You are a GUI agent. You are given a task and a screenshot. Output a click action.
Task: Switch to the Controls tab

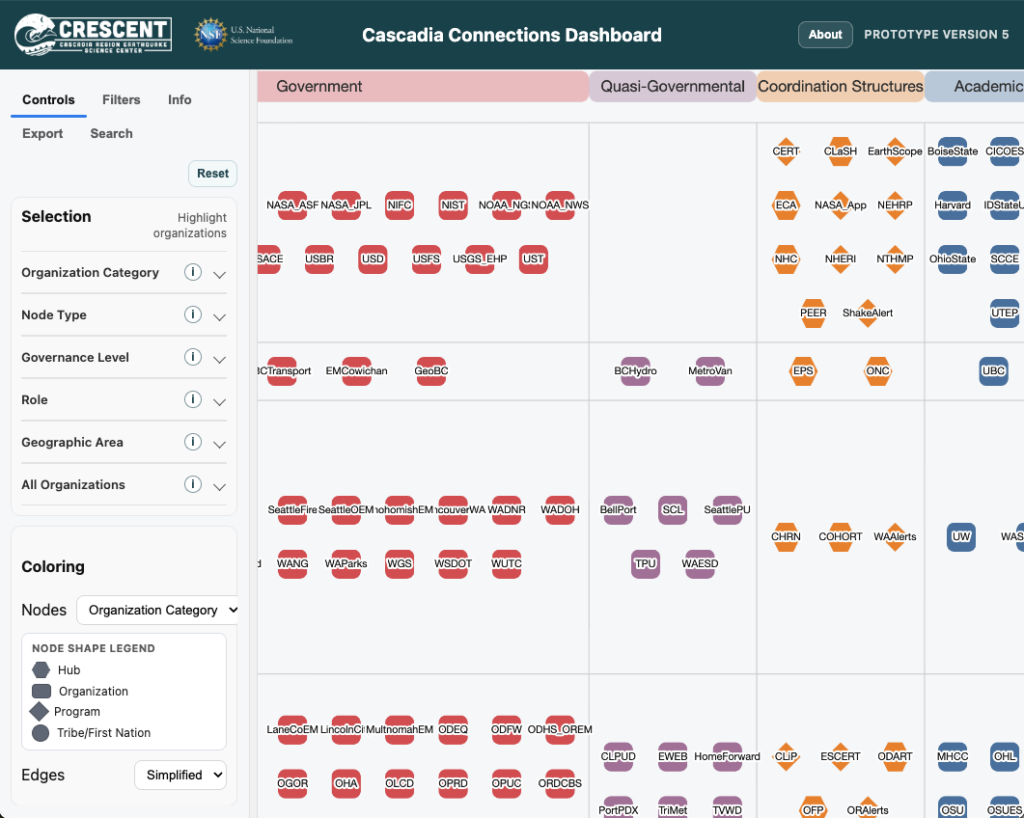point(48,100)
